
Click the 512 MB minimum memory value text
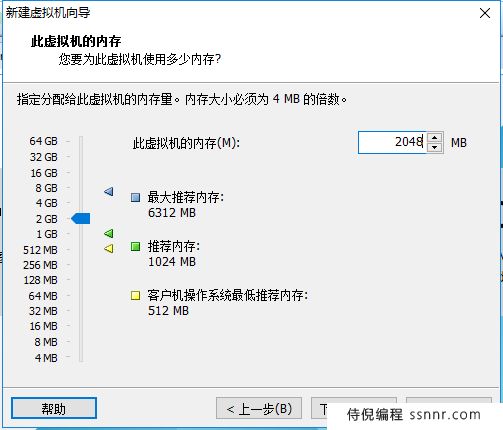tap(168, 311)
